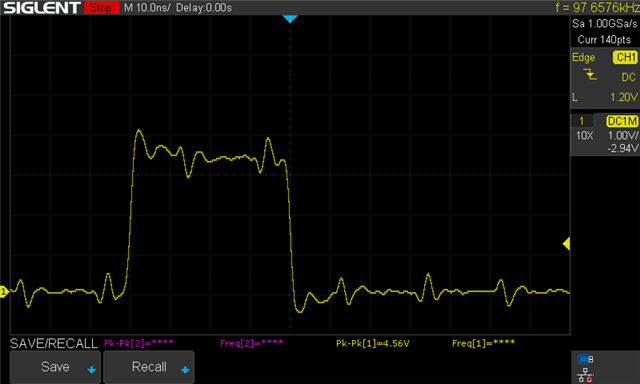The image size is (640, 384).
Task: Click the -2.94V vertical offset value
Action: tap(622, 148)
